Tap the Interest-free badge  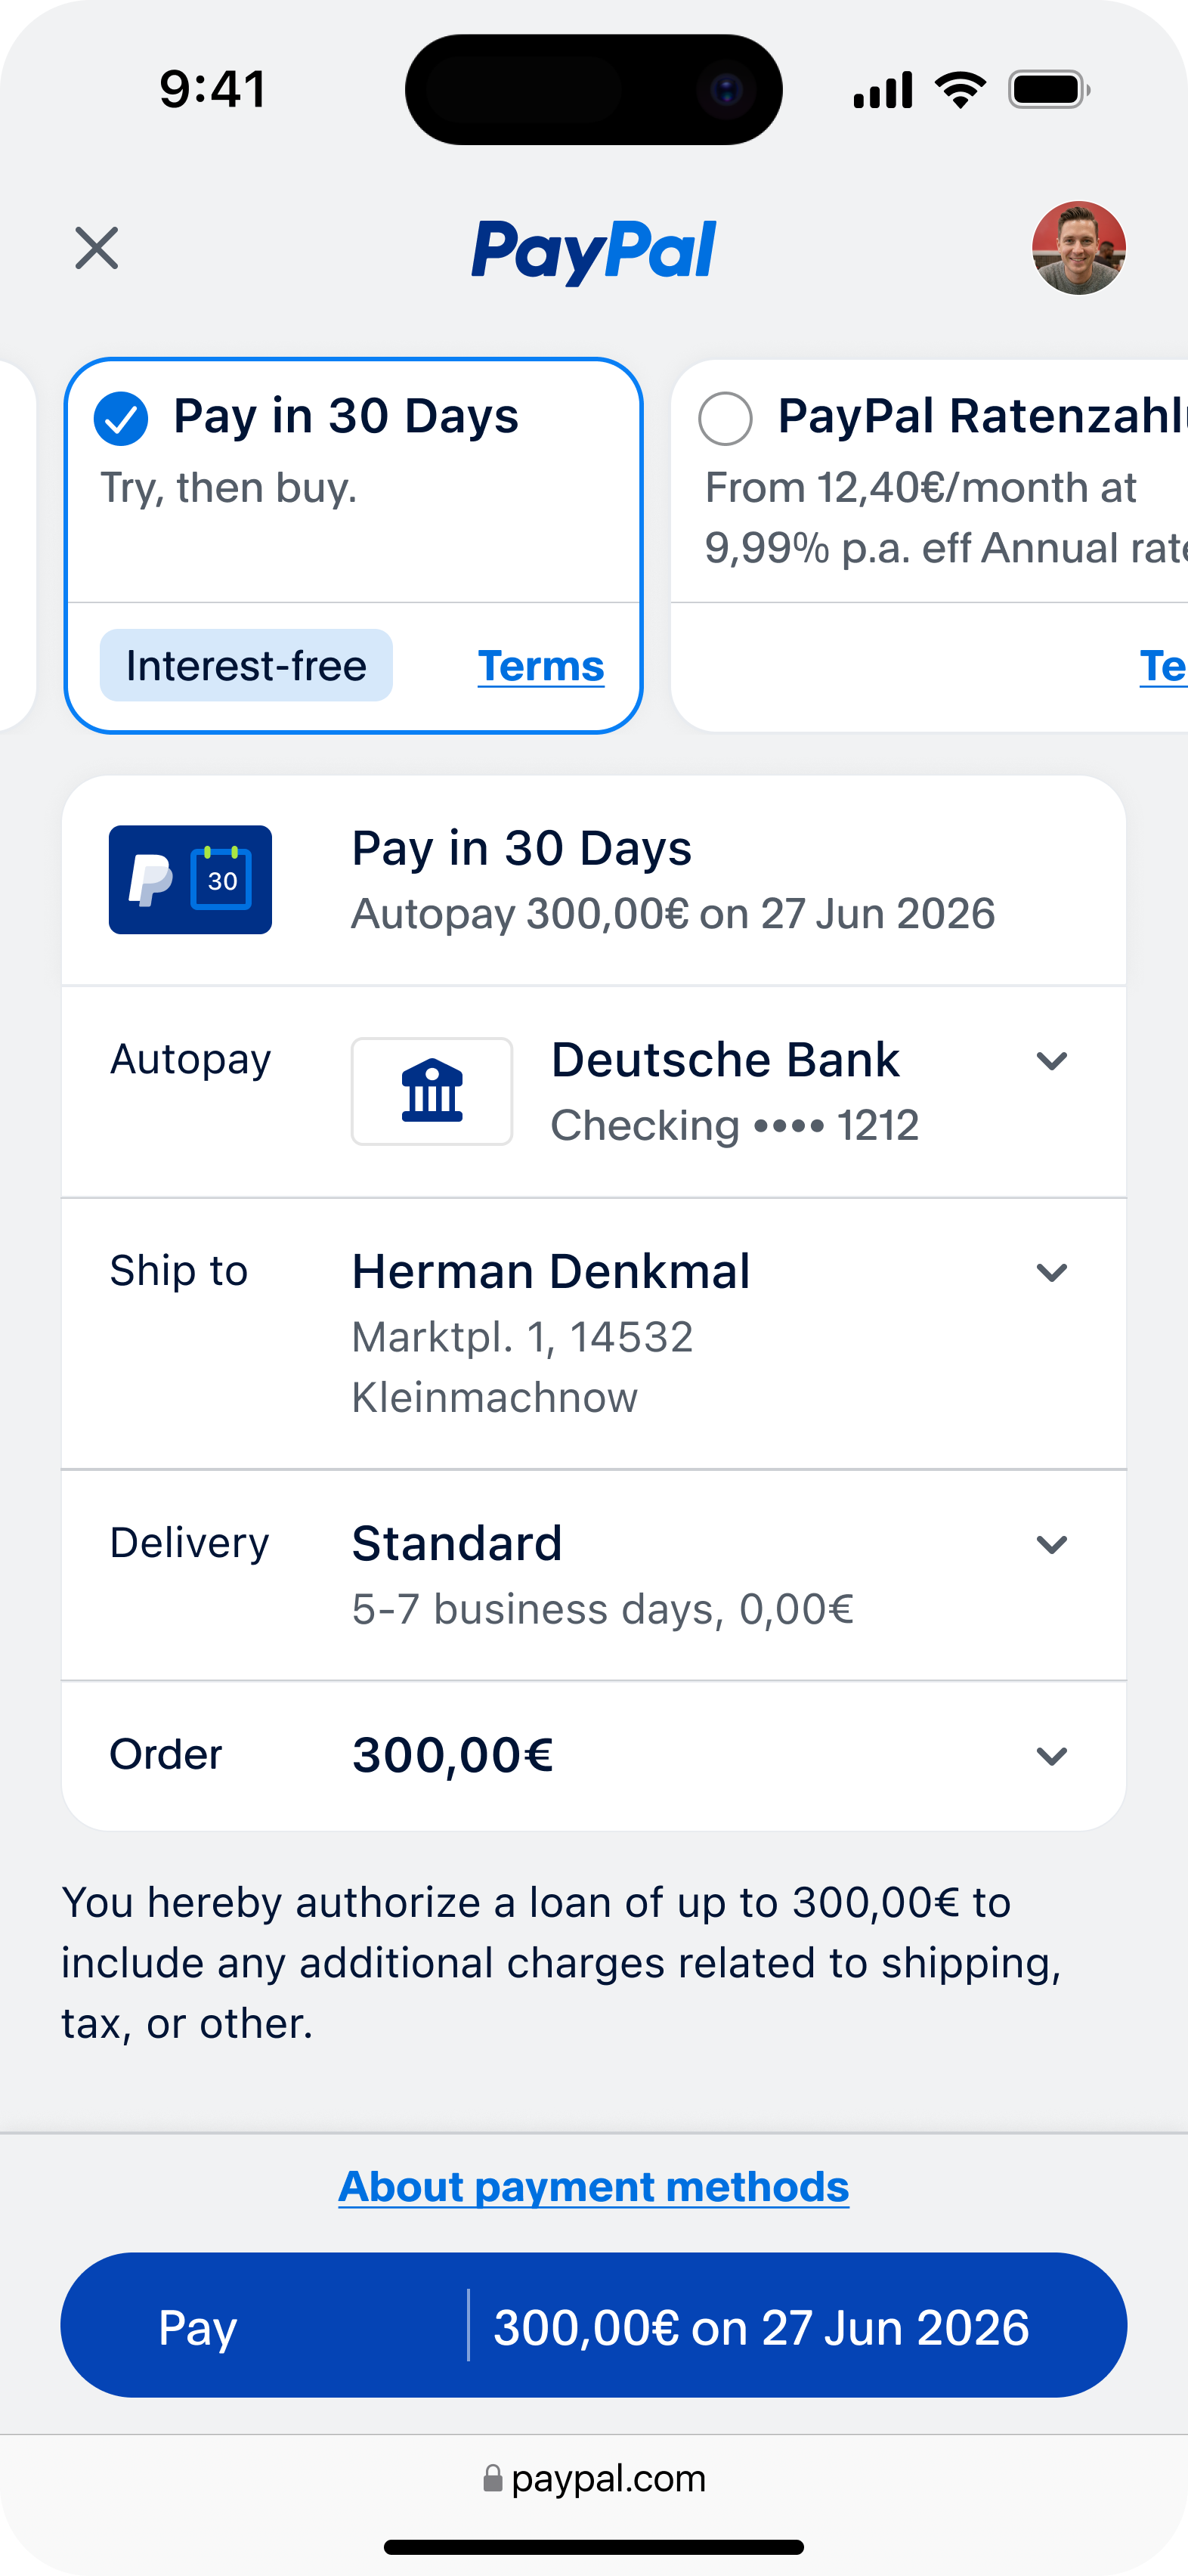coord(246,665)
